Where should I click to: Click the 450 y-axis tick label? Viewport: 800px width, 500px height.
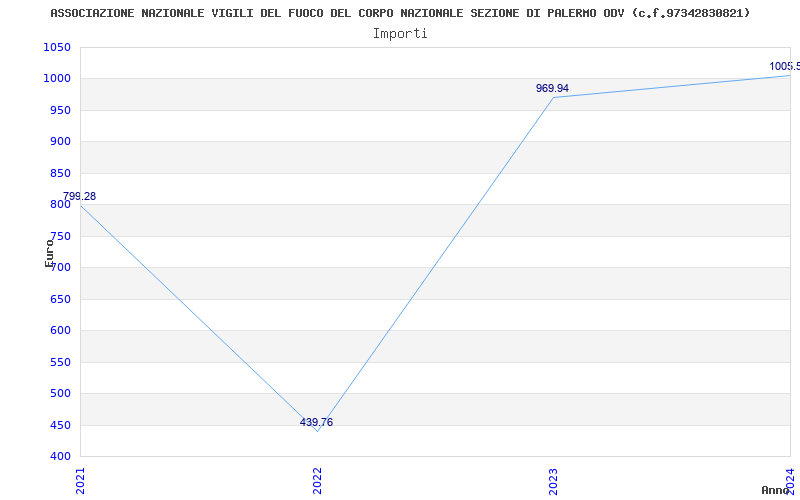[x=60, y=426]
